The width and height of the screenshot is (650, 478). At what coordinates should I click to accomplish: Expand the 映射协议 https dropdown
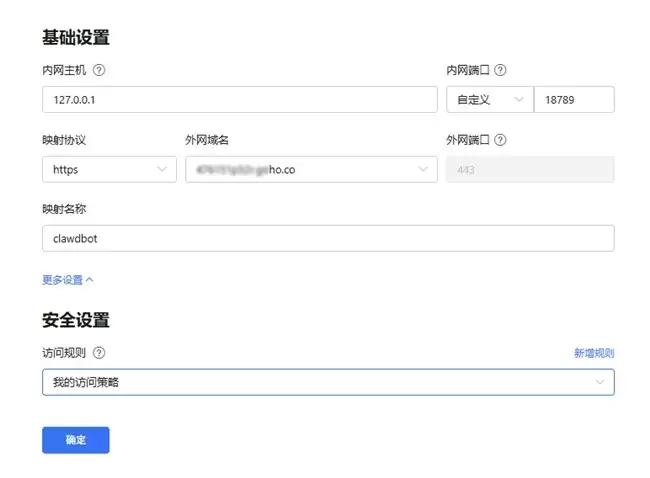coord(109,170)
